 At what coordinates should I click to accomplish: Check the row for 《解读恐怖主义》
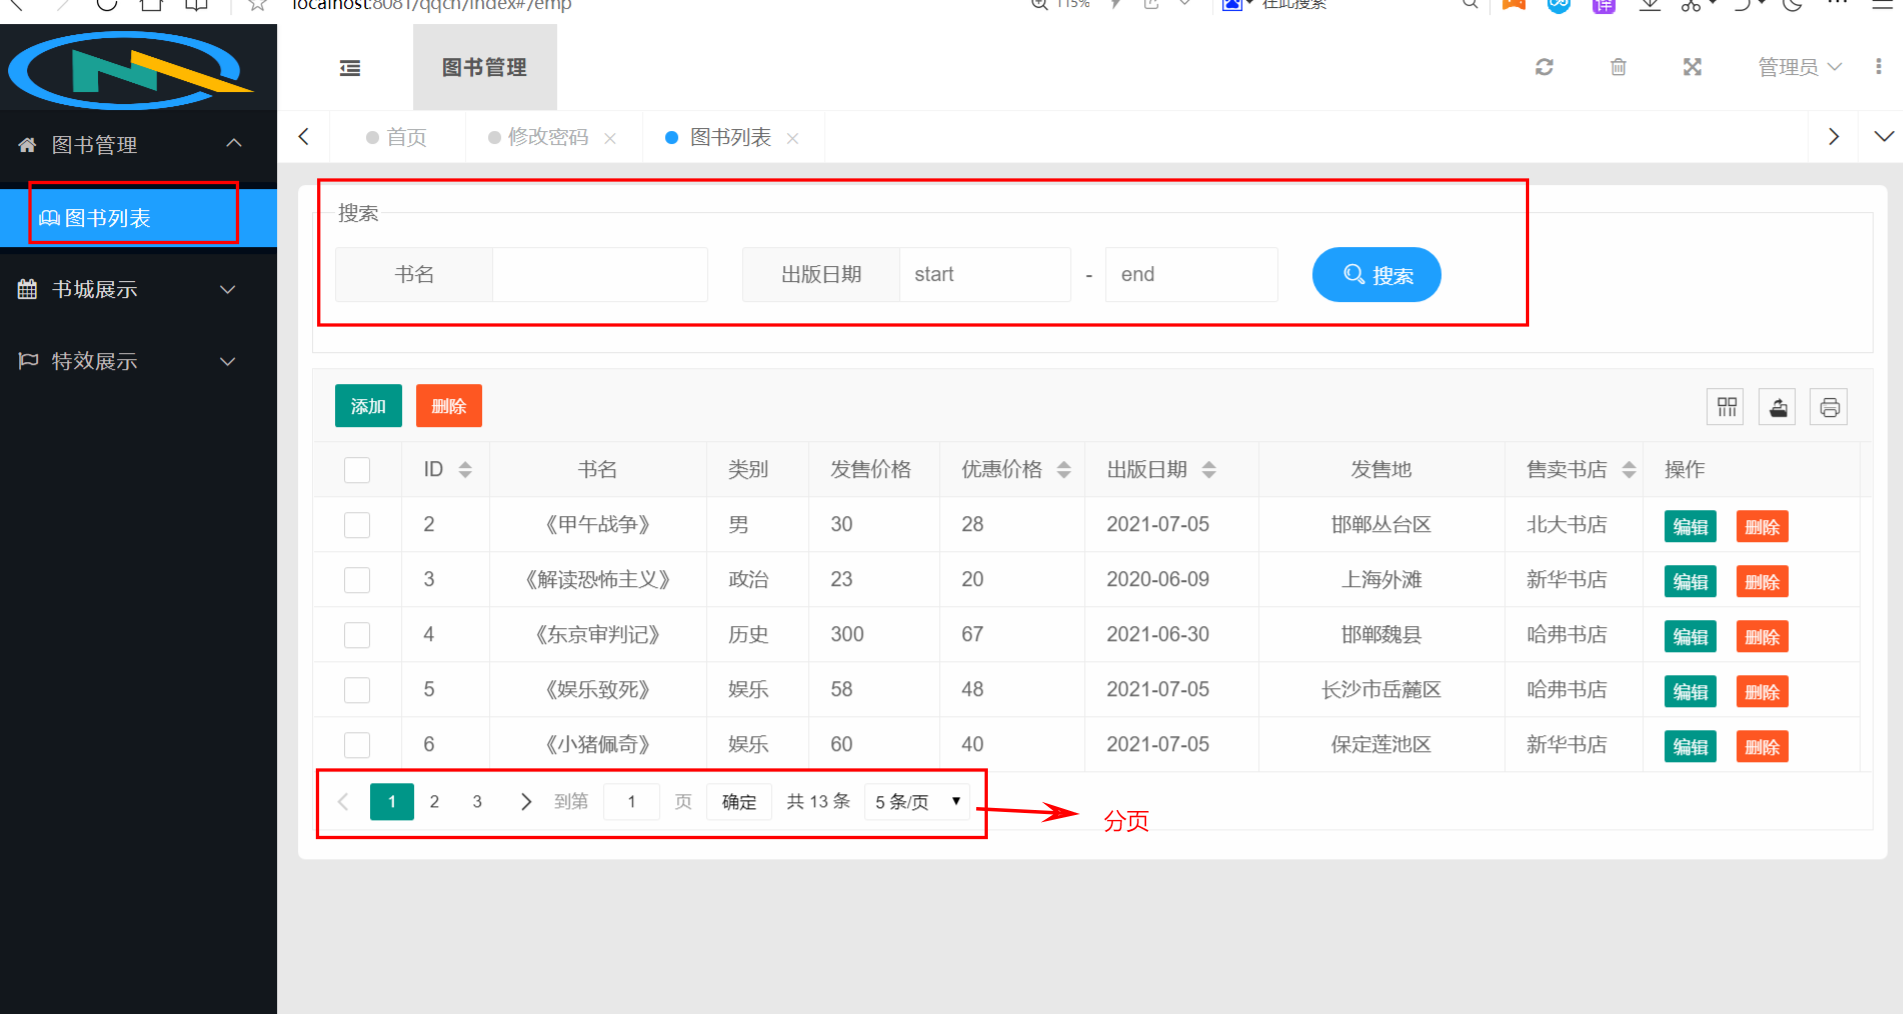357,580
